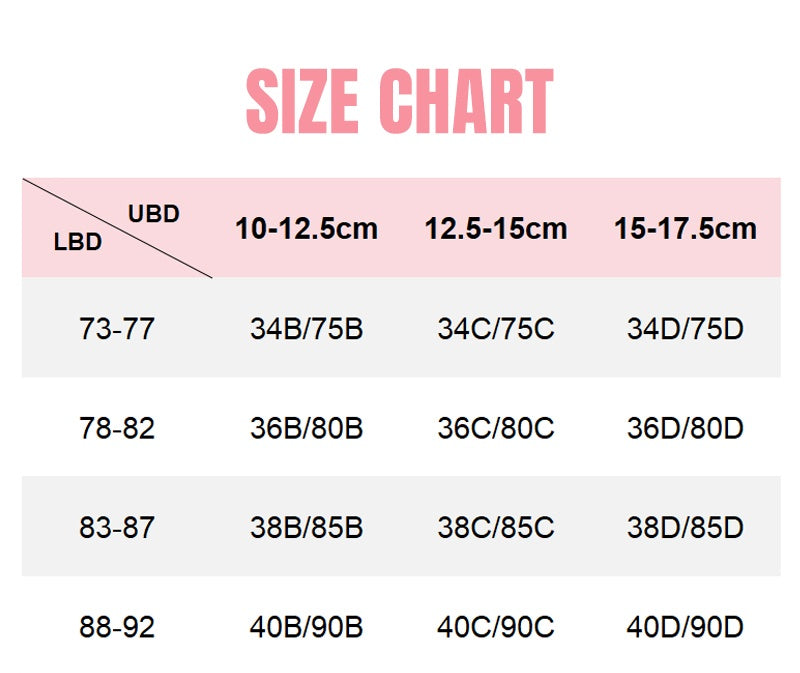The width and height of the screenshot is (800, 673).
Task: Click the 88-92 row label
Action: tap(117, 627)
